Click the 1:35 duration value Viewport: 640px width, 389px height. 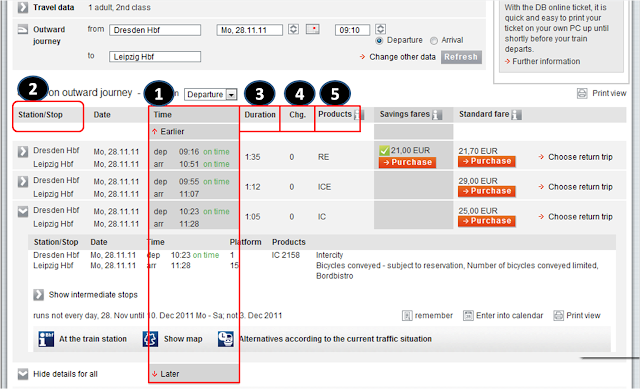(x=253, y=157)
